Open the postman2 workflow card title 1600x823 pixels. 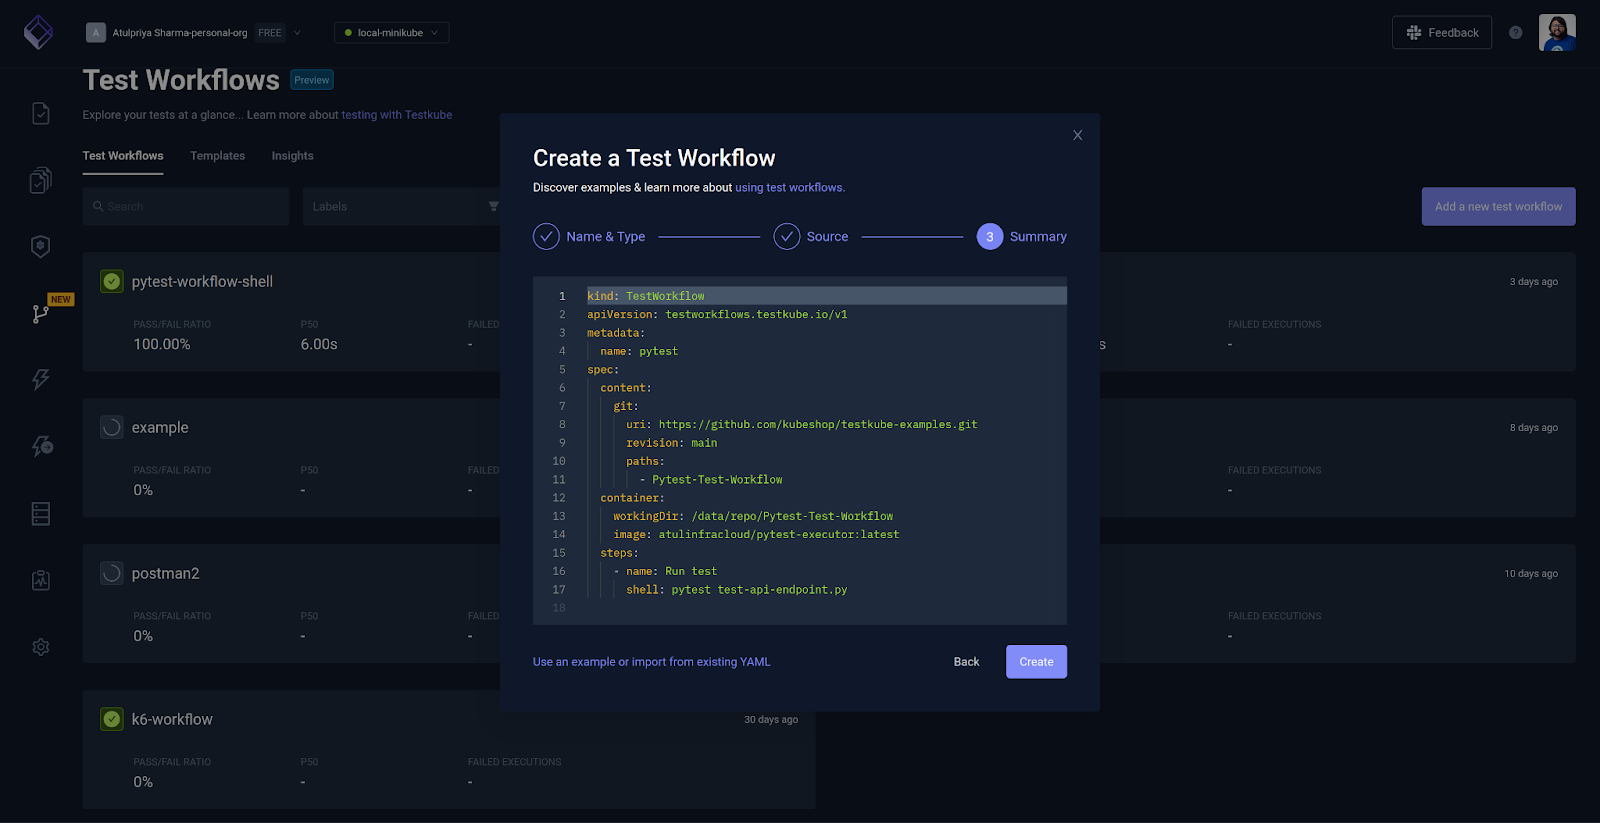[x=165, y=574]
